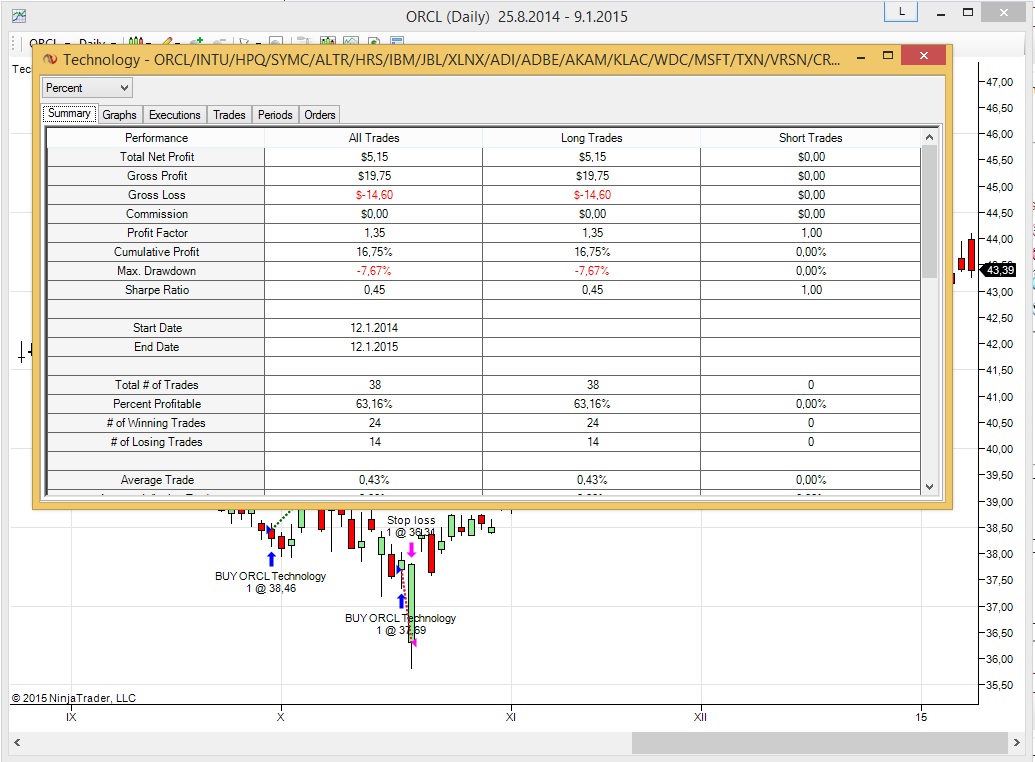Viewport: 1035px width, 762px height.
Task: Select the Periods tab
Action: click(275, 115)
